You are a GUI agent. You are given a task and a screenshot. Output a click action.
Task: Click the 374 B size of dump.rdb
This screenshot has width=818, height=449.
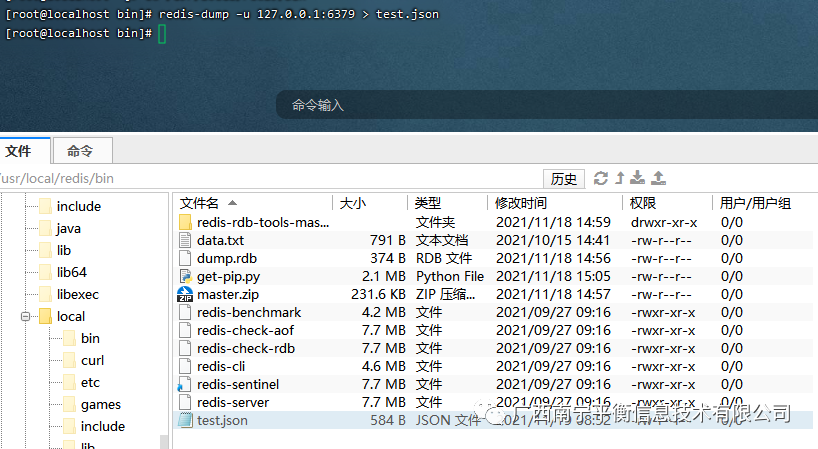(388, 259)
